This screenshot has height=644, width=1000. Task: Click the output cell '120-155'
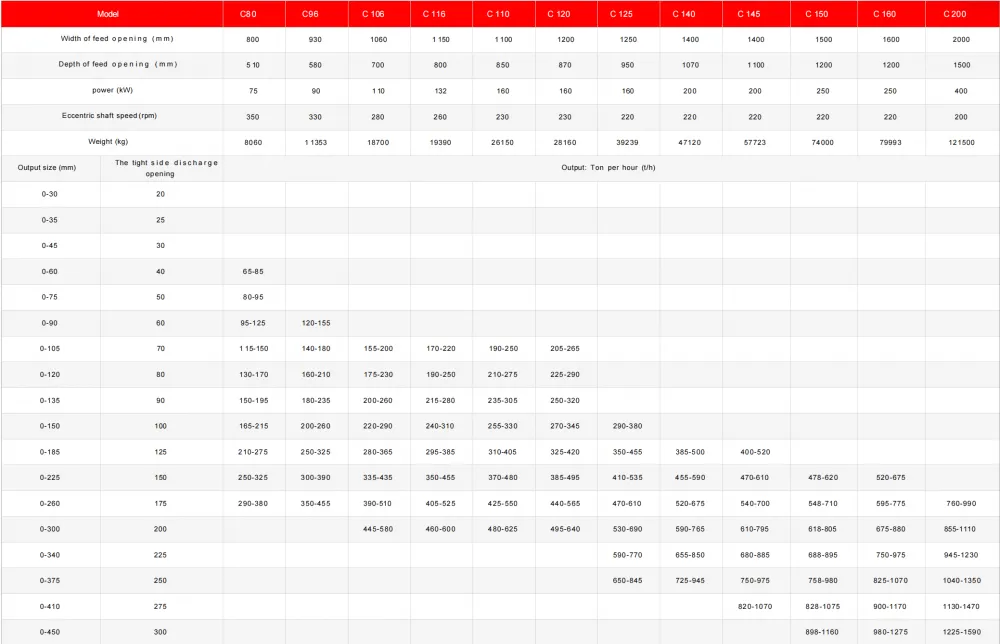click(316, 323)
